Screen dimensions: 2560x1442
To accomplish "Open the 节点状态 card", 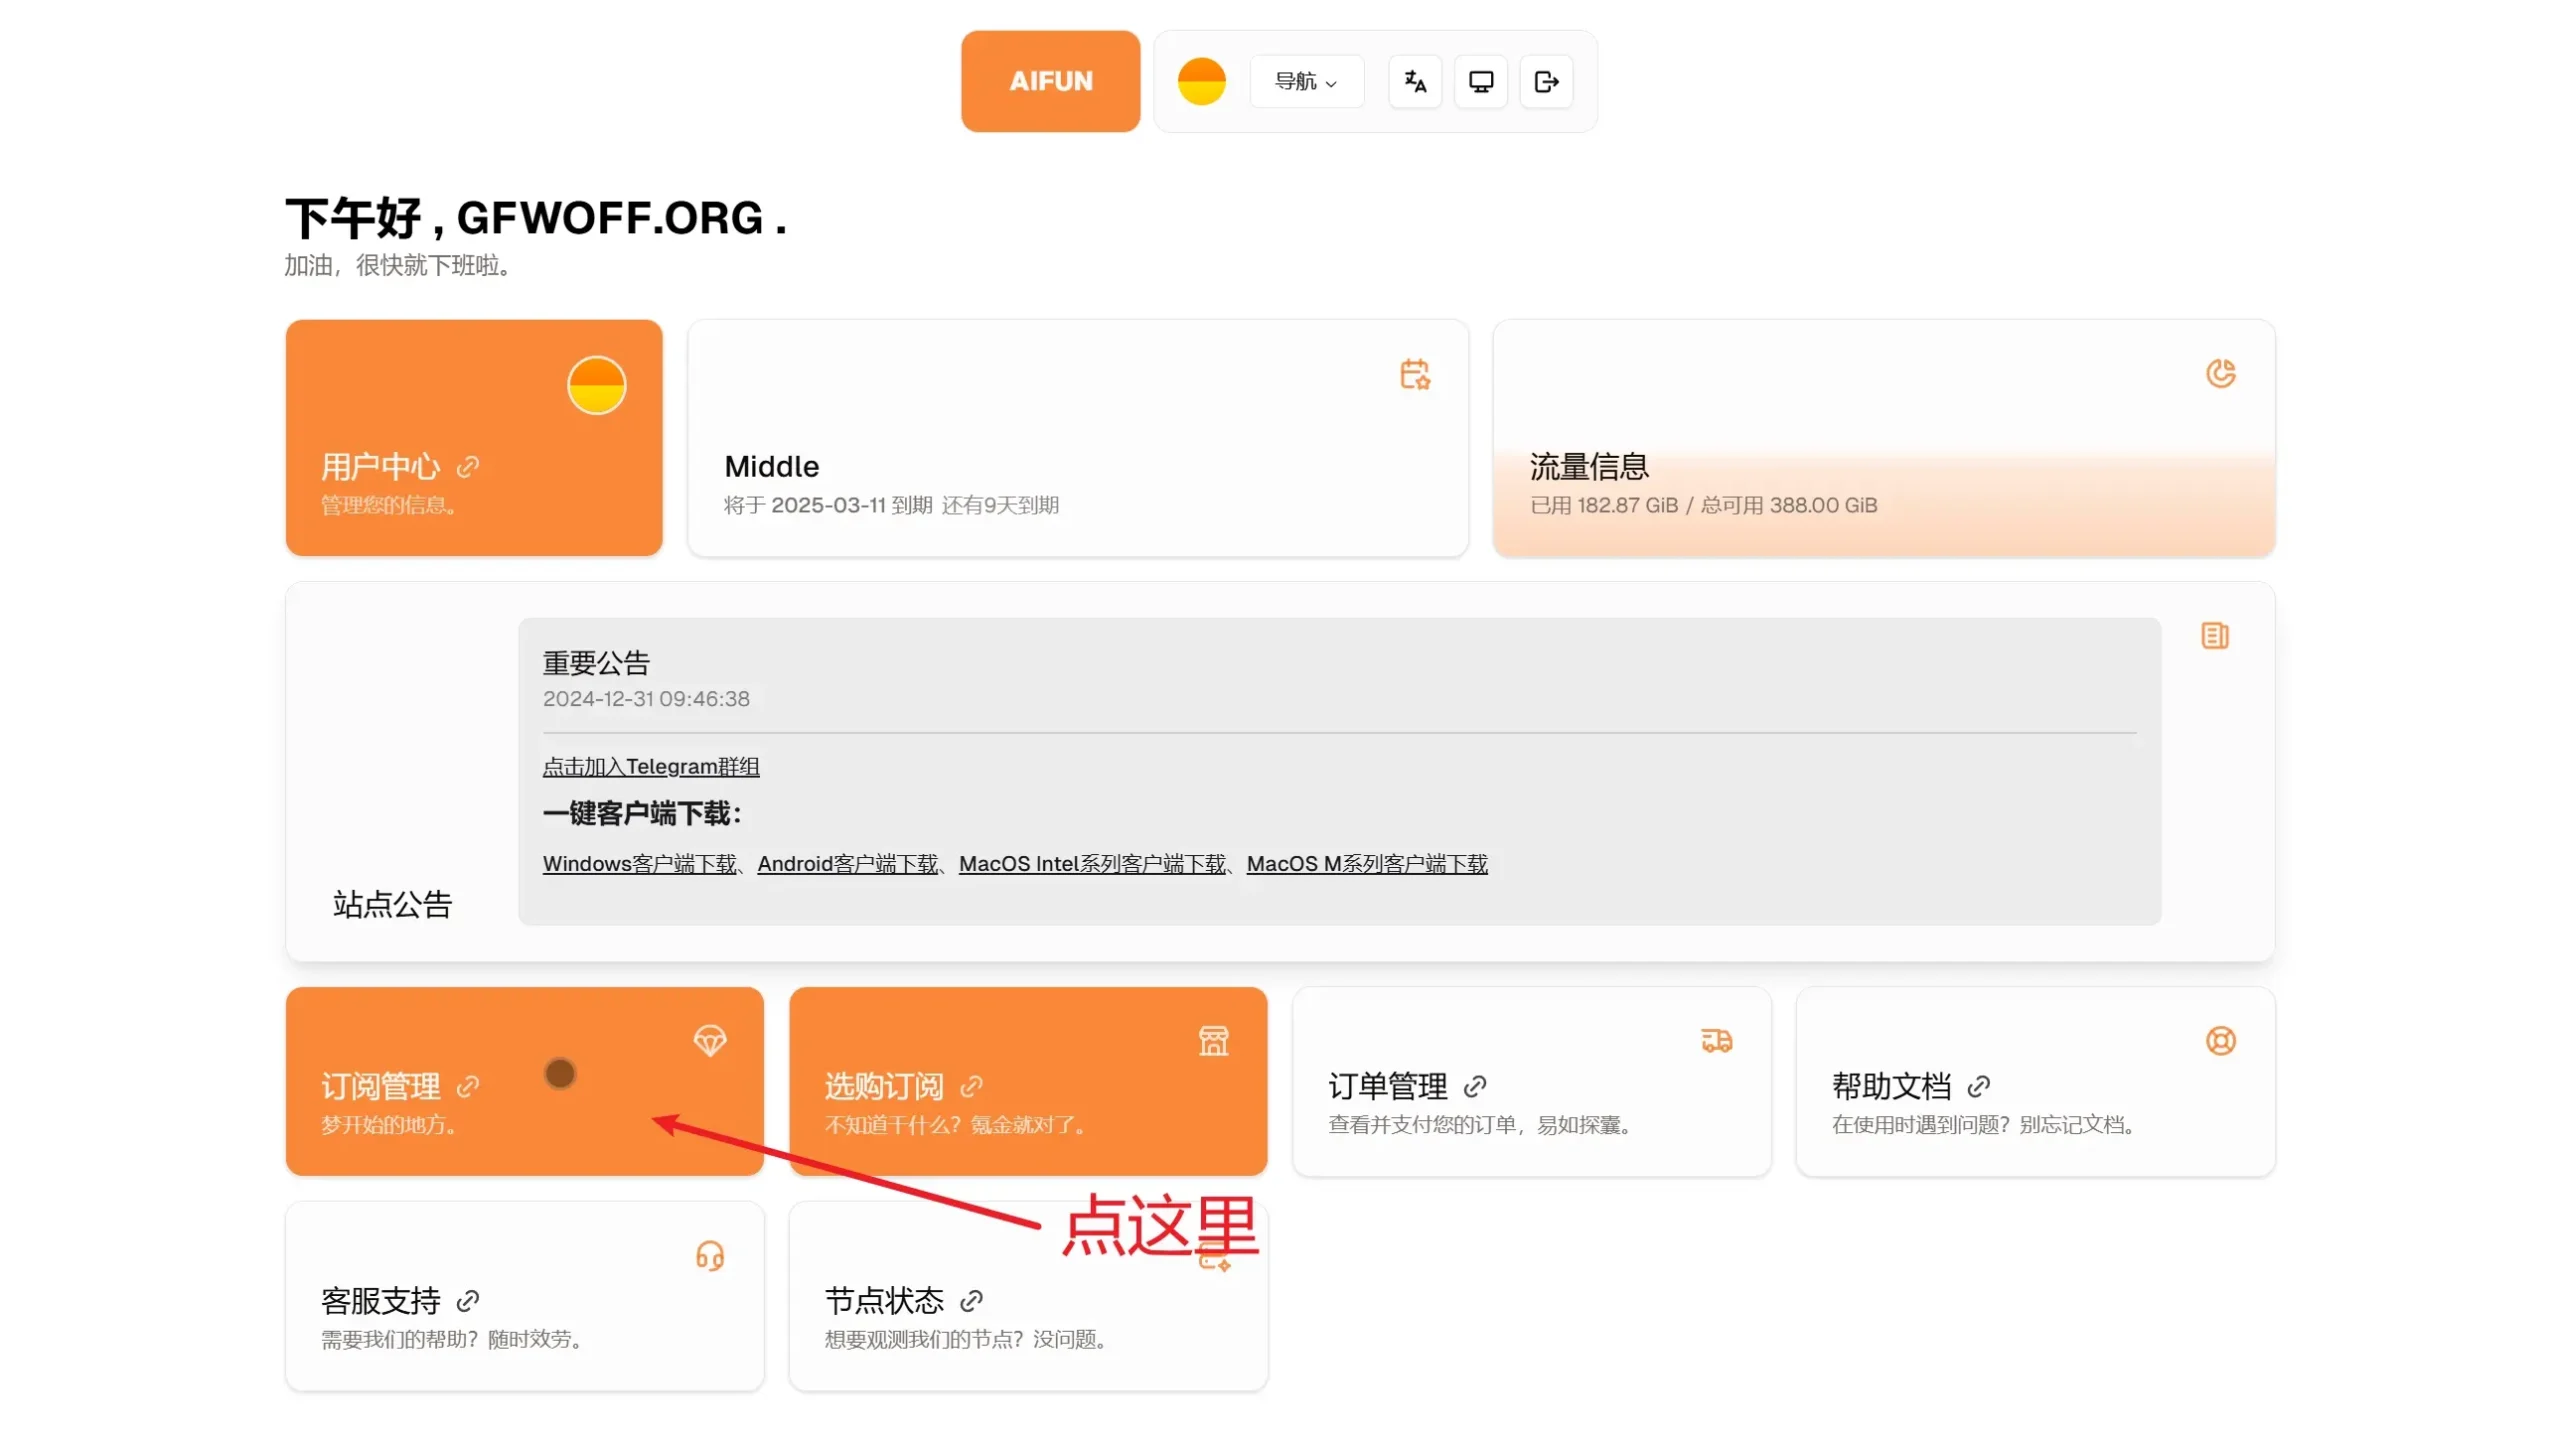I will click(x=1027, y=1296).
